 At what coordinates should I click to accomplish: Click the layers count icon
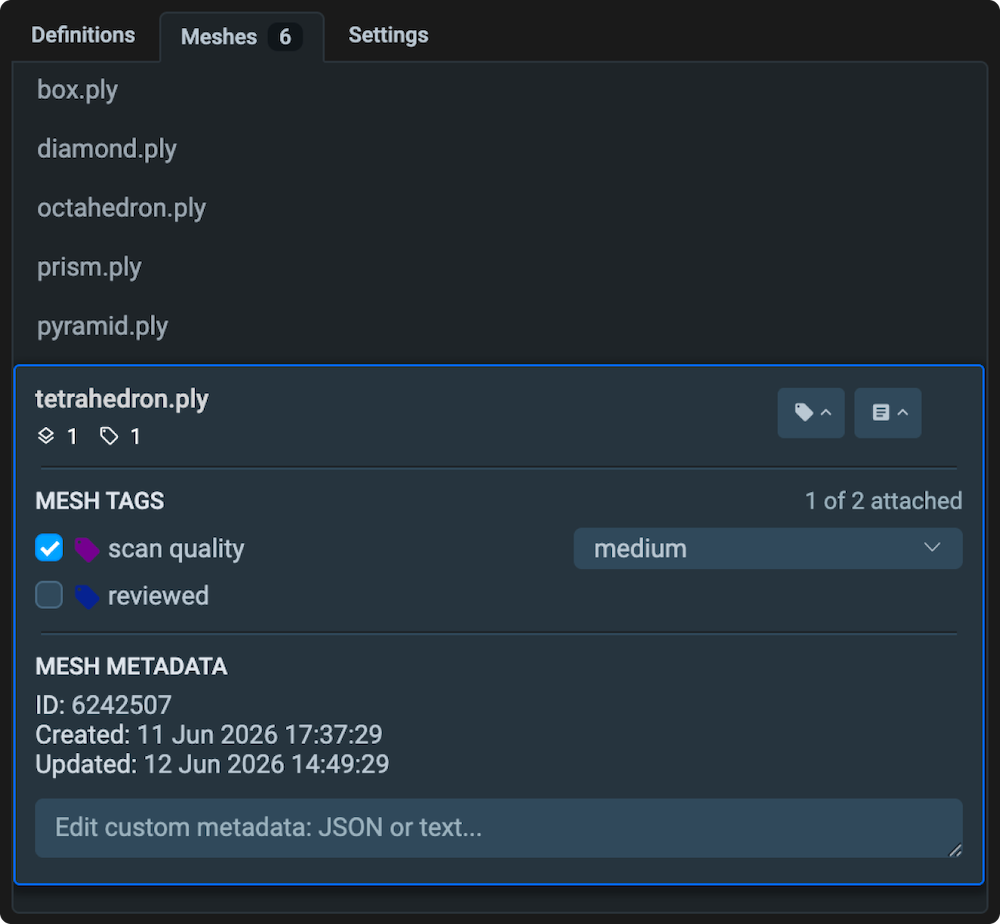click(46, 436)
